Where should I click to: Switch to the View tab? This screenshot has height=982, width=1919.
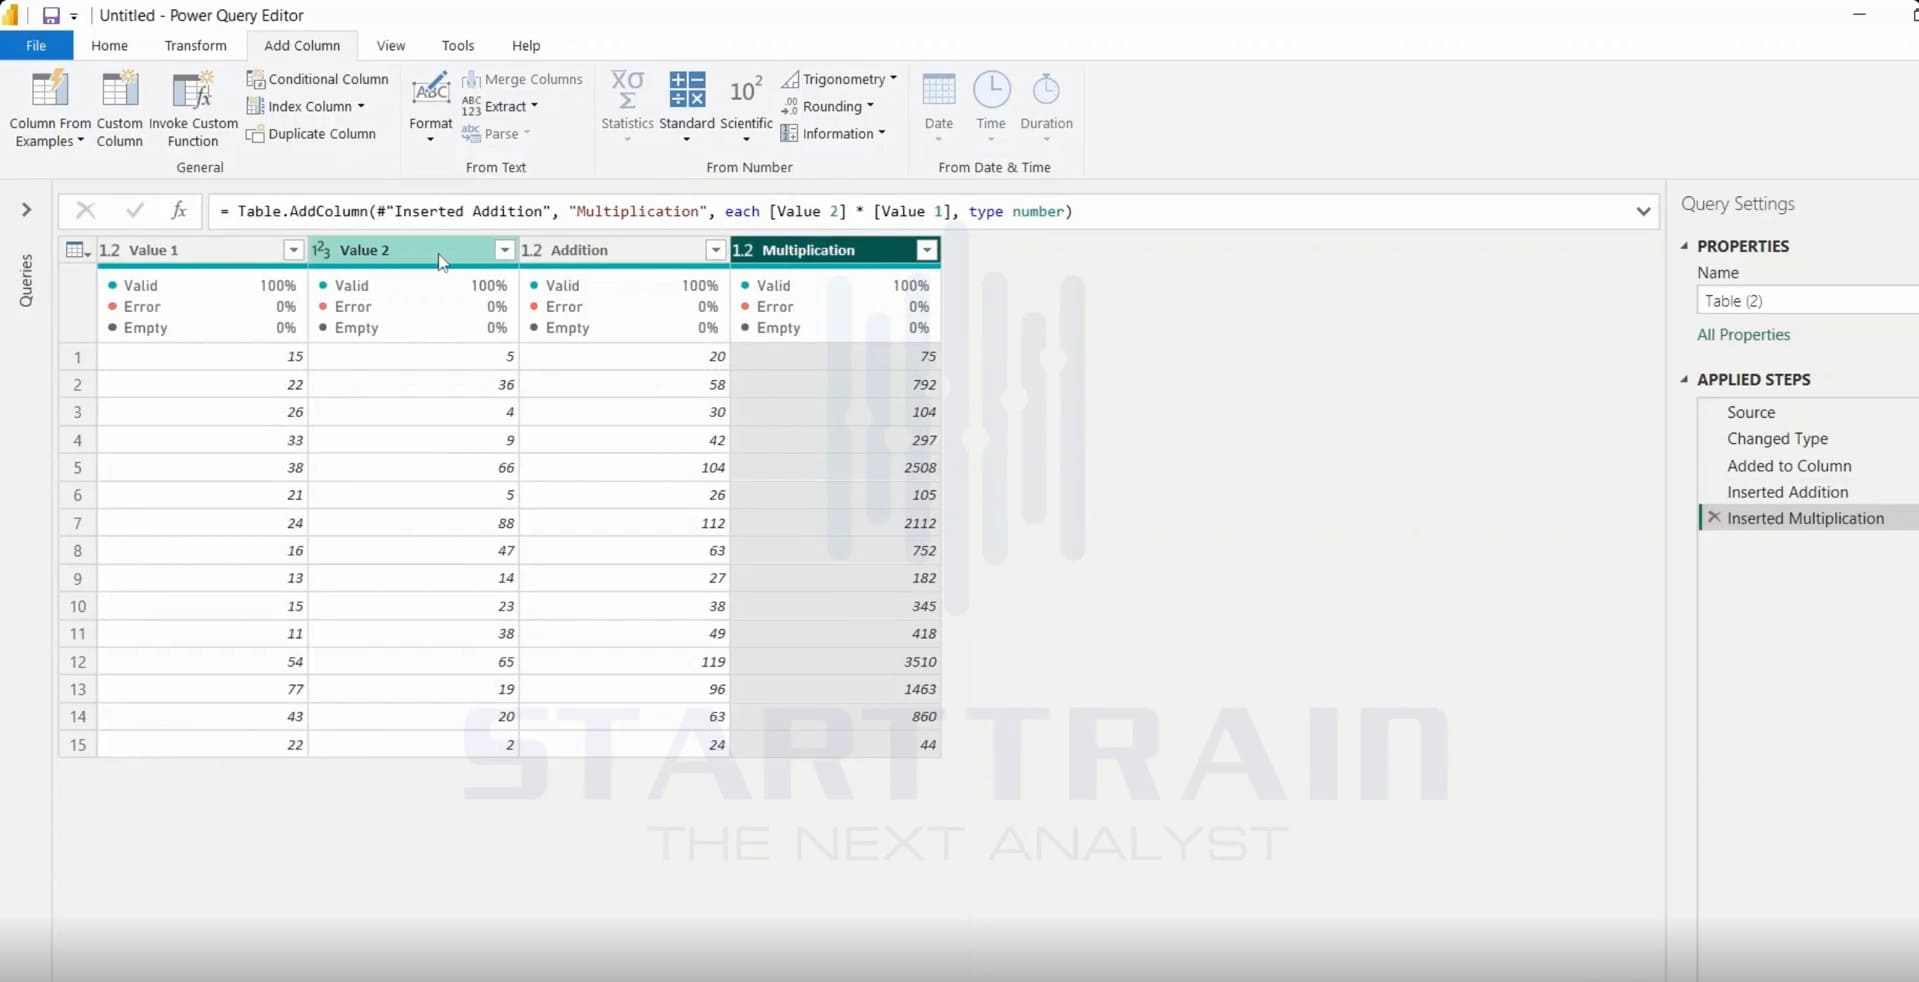click(x=391, y=46)
